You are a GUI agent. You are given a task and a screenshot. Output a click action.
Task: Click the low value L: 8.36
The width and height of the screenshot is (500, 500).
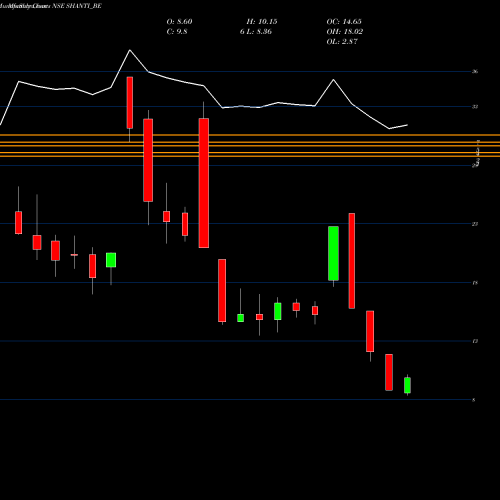[x=259, y=32]
